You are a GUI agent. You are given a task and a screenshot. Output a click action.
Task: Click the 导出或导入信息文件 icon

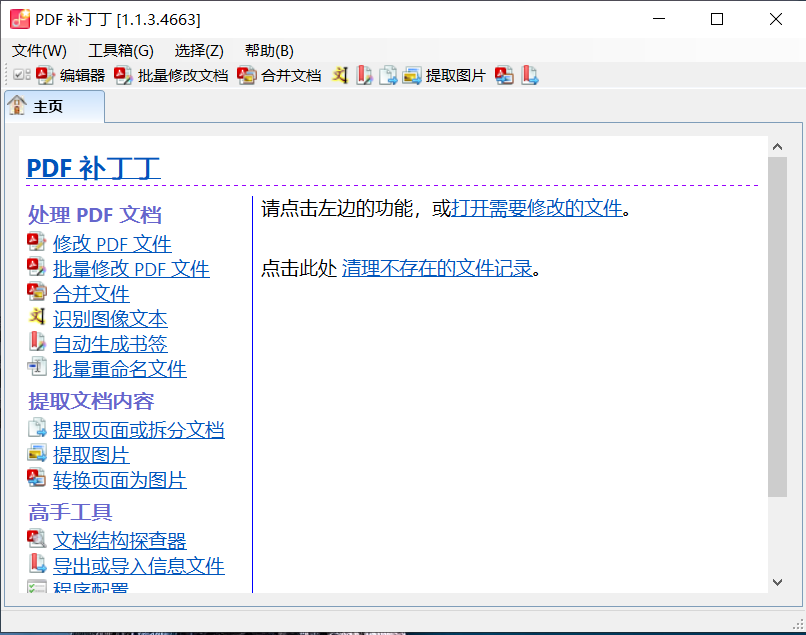click(x=36, y=565)
